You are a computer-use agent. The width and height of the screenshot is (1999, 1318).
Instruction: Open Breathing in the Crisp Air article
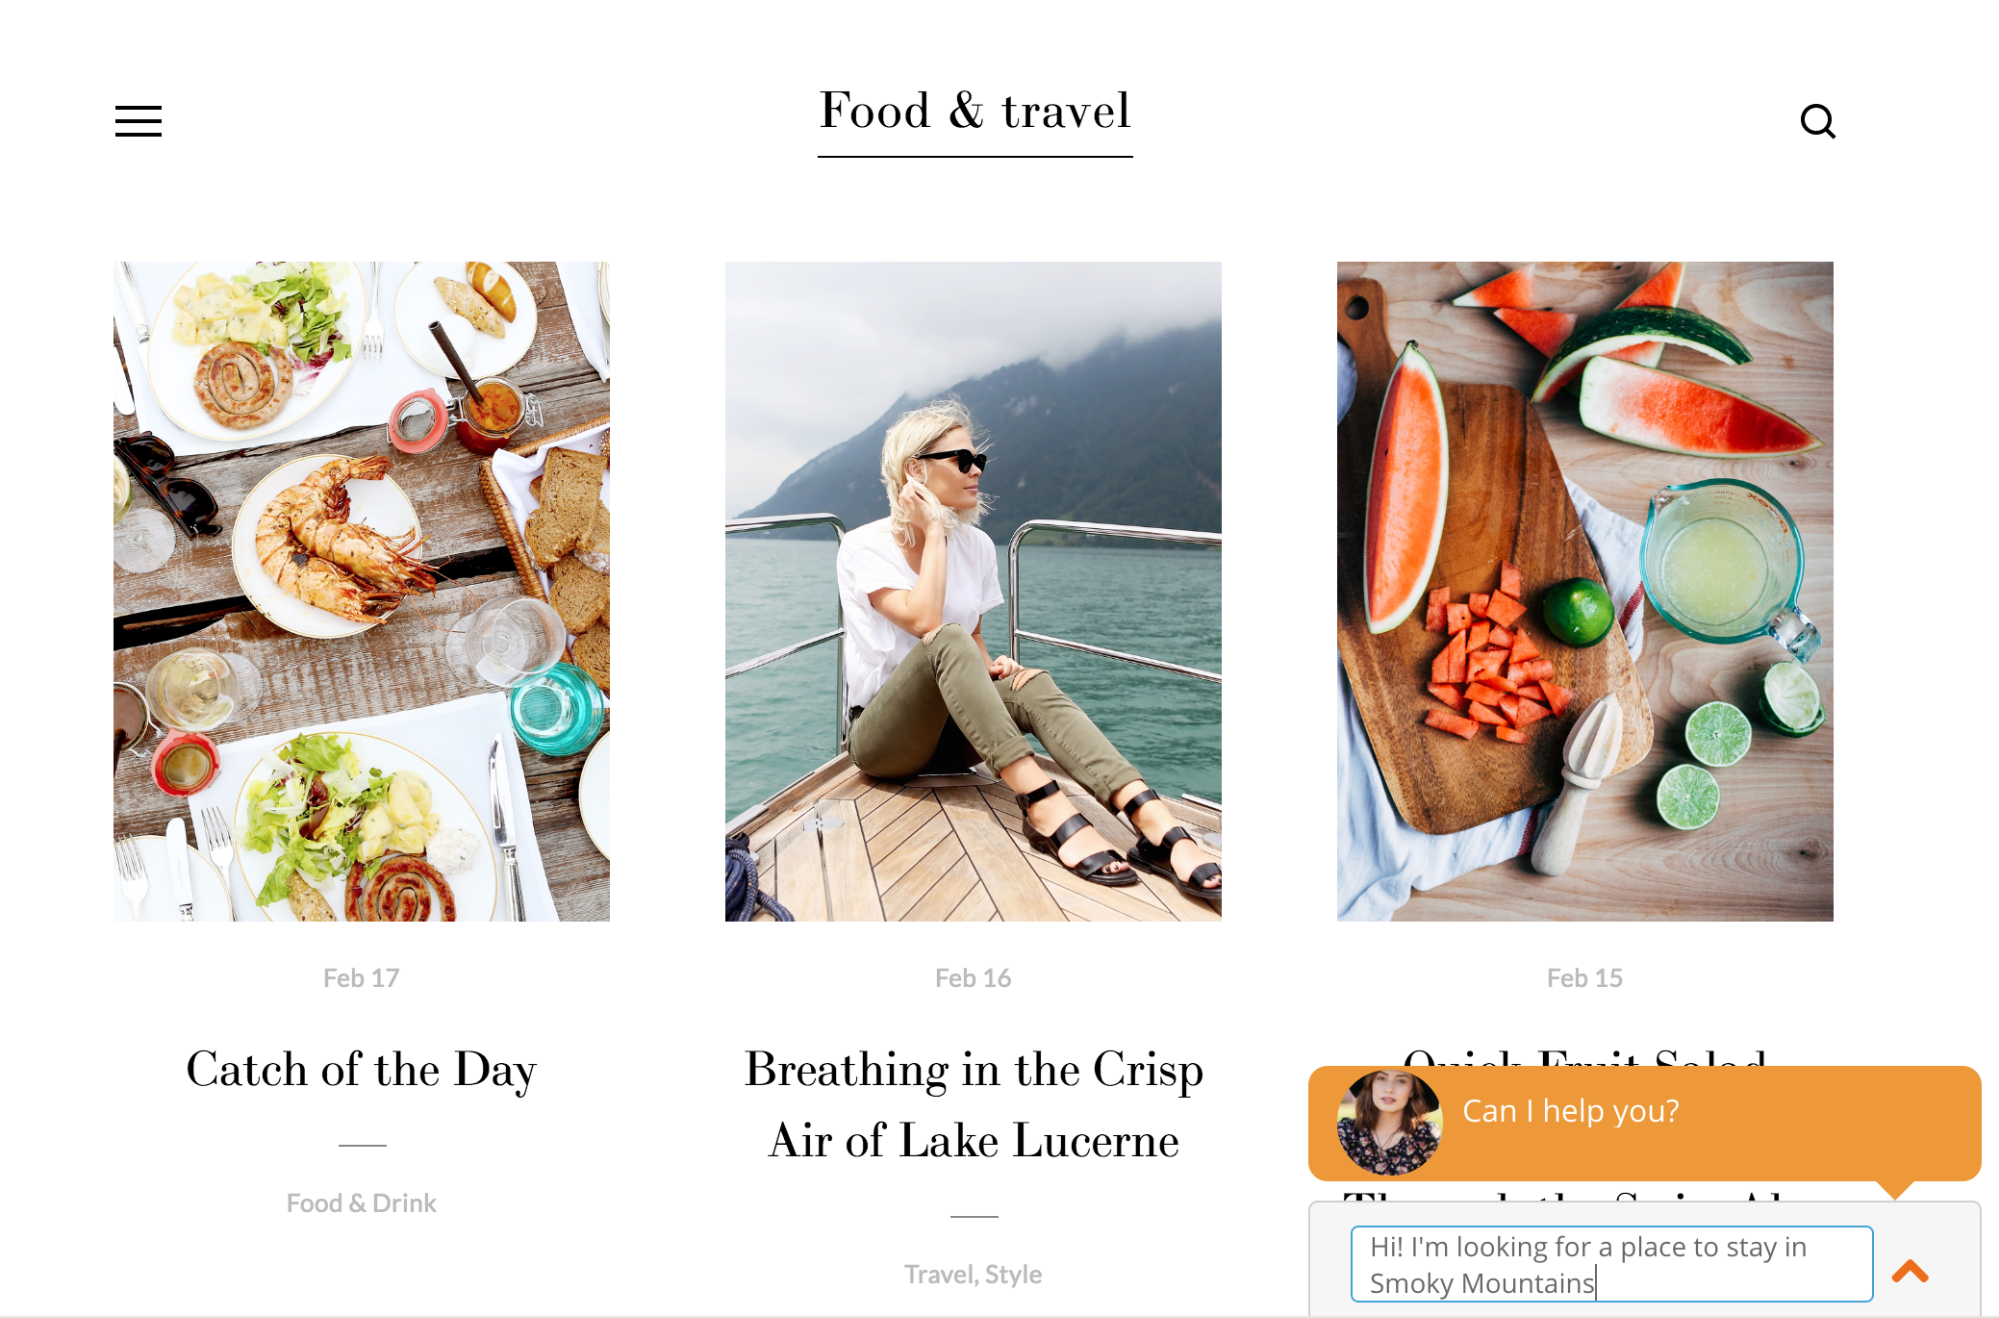tap(973, 1105)
